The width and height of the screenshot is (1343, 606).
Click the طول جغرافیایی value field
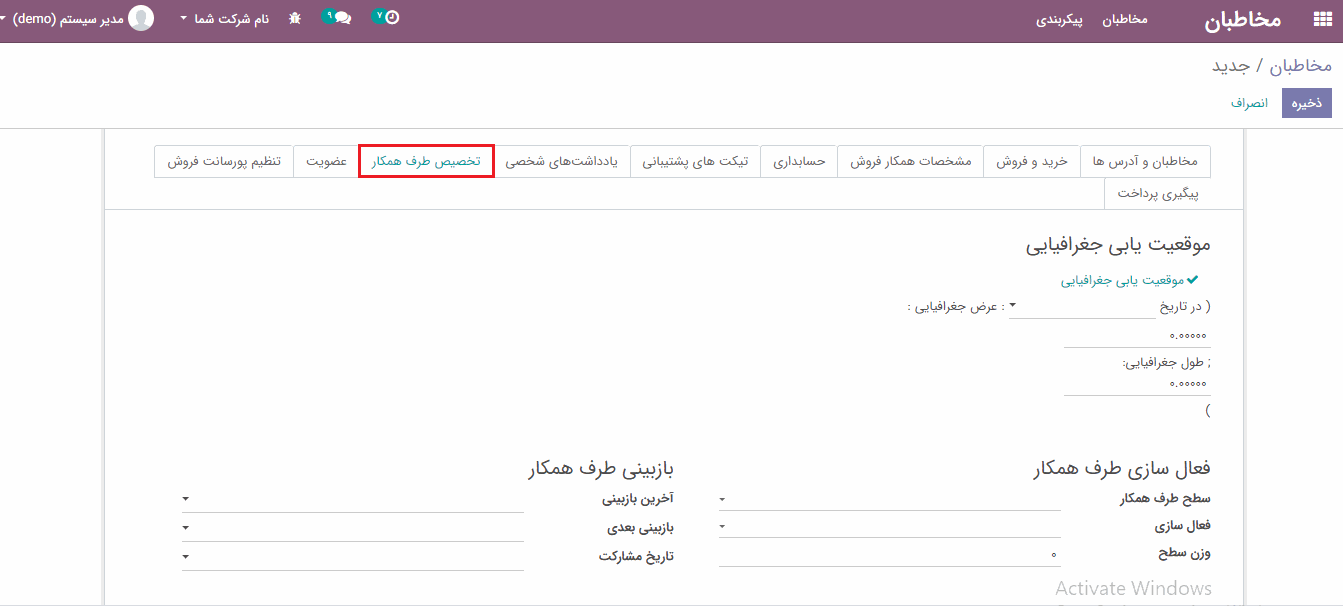1136,384
